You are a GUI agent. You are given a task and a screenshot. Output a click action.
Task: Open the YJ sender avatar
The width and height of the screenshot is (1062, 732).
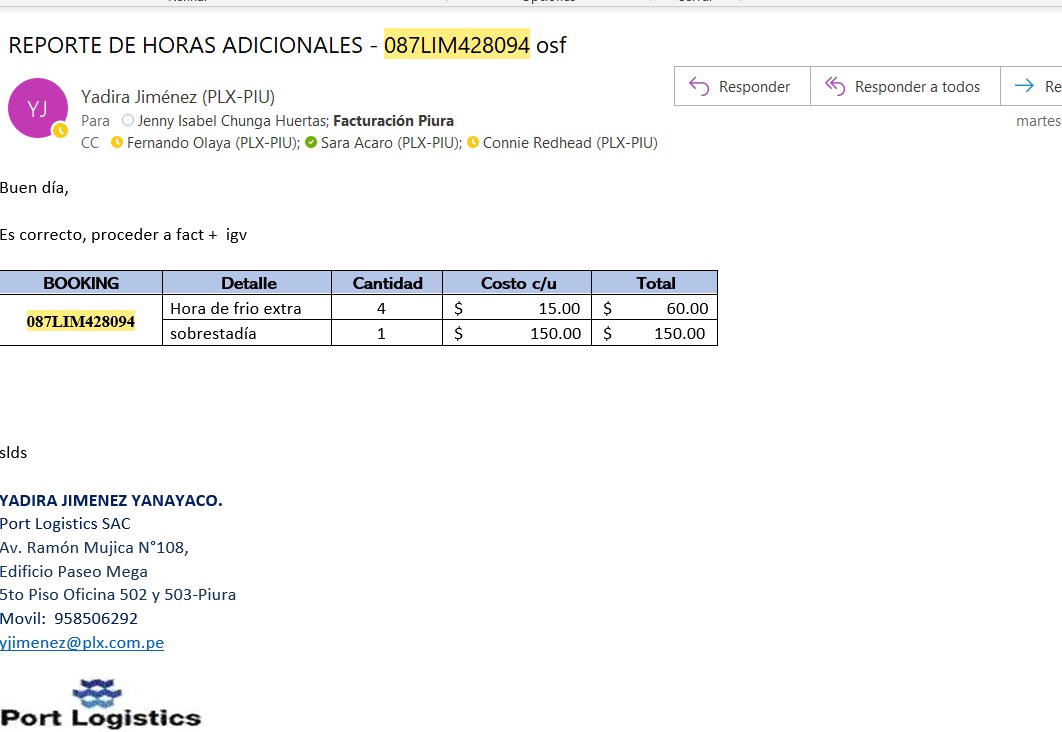(x=37, y=108)
